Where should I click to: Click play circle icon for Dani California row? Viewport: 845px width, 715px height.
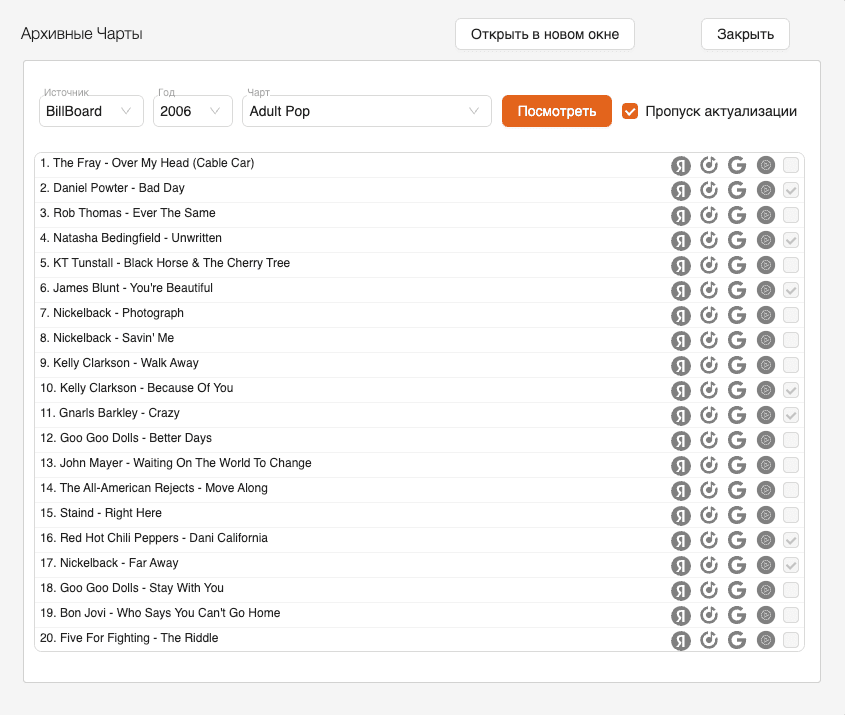(765, 540)
